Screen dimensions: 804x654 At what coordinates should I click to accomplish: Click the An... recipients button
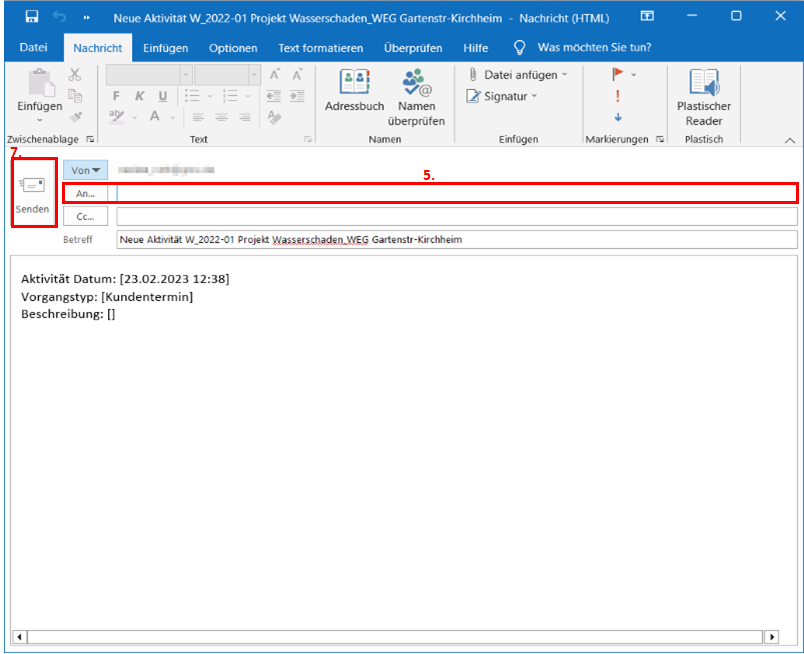pyautogui.click(x=85, y=193)
